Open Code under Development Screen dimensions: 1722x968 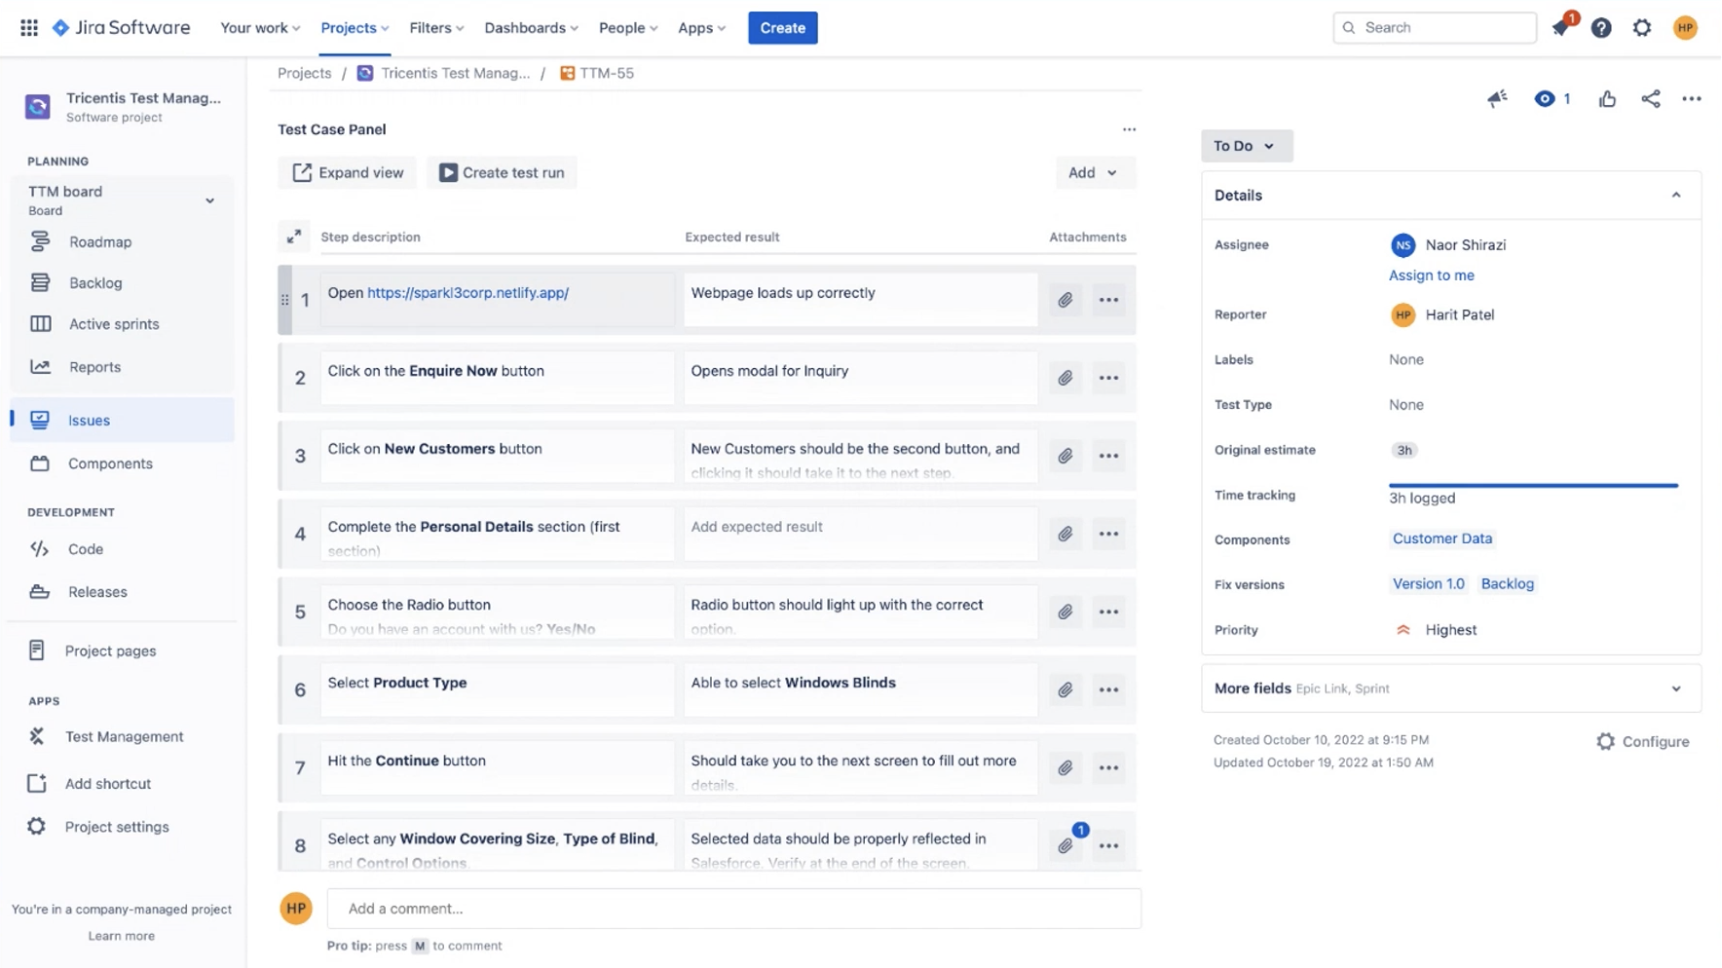click(85, 549)
